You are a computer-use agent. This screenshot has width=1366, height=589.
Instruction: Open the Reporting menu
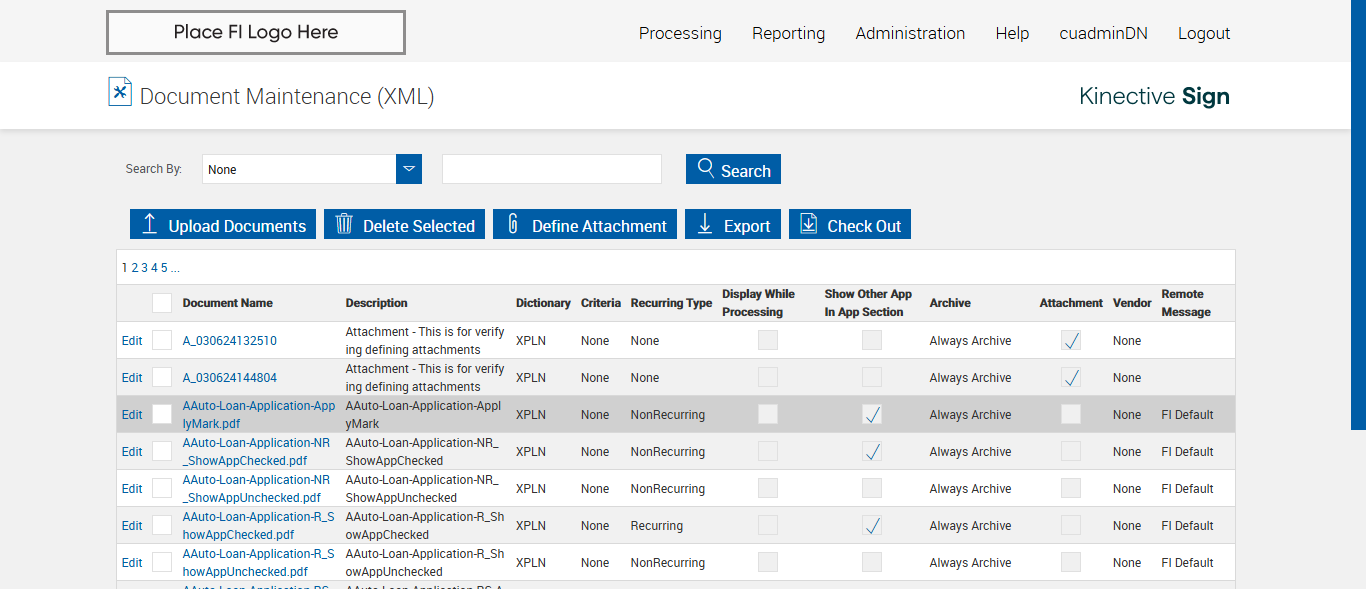point(788,33)
